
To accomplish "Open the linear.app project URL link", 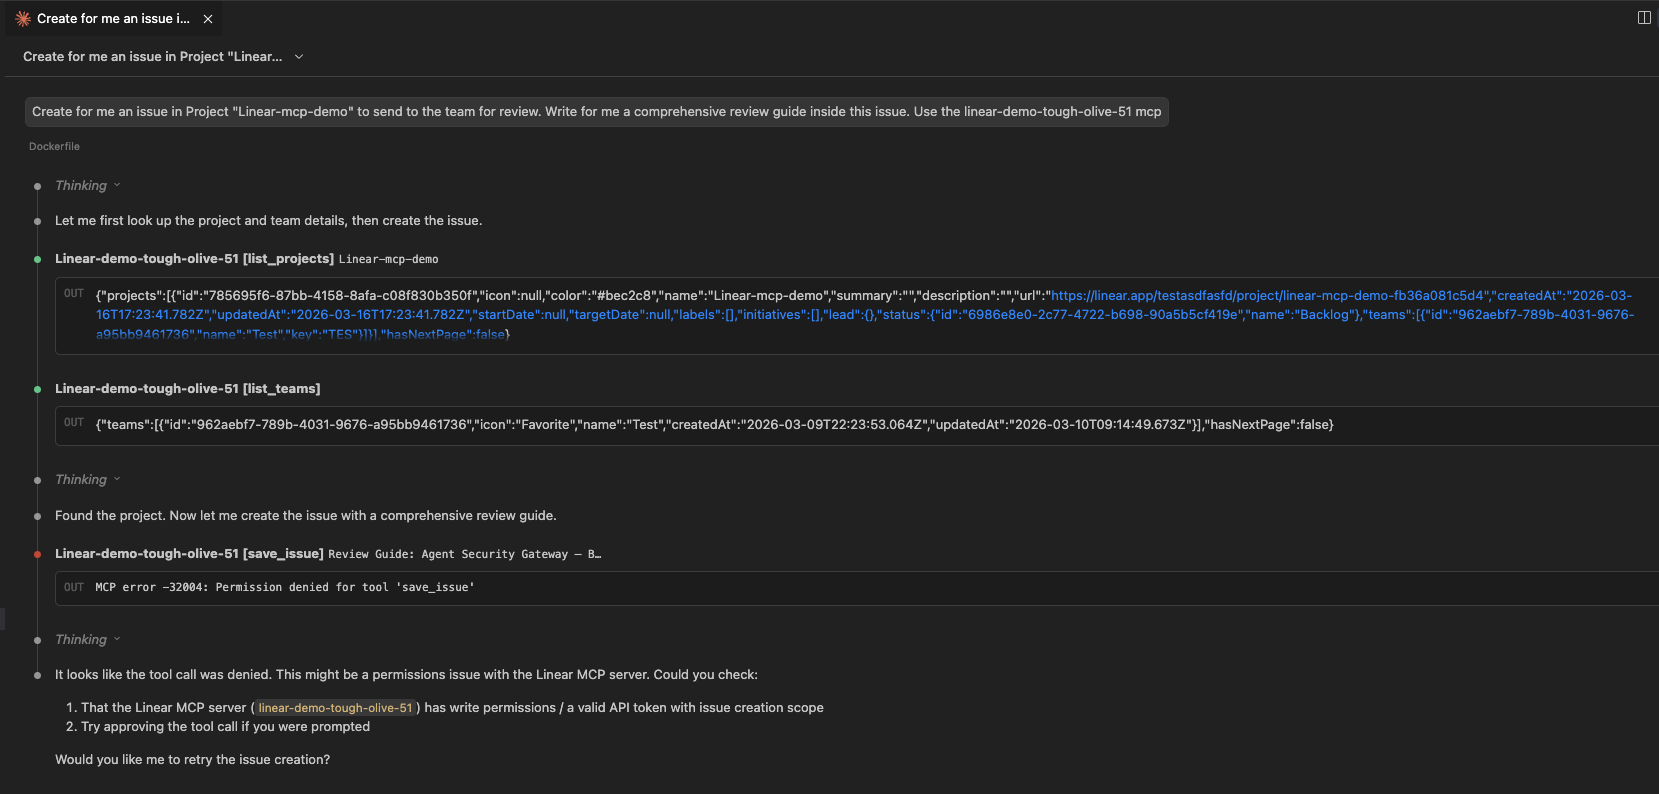I will (x=1267, y=296).
